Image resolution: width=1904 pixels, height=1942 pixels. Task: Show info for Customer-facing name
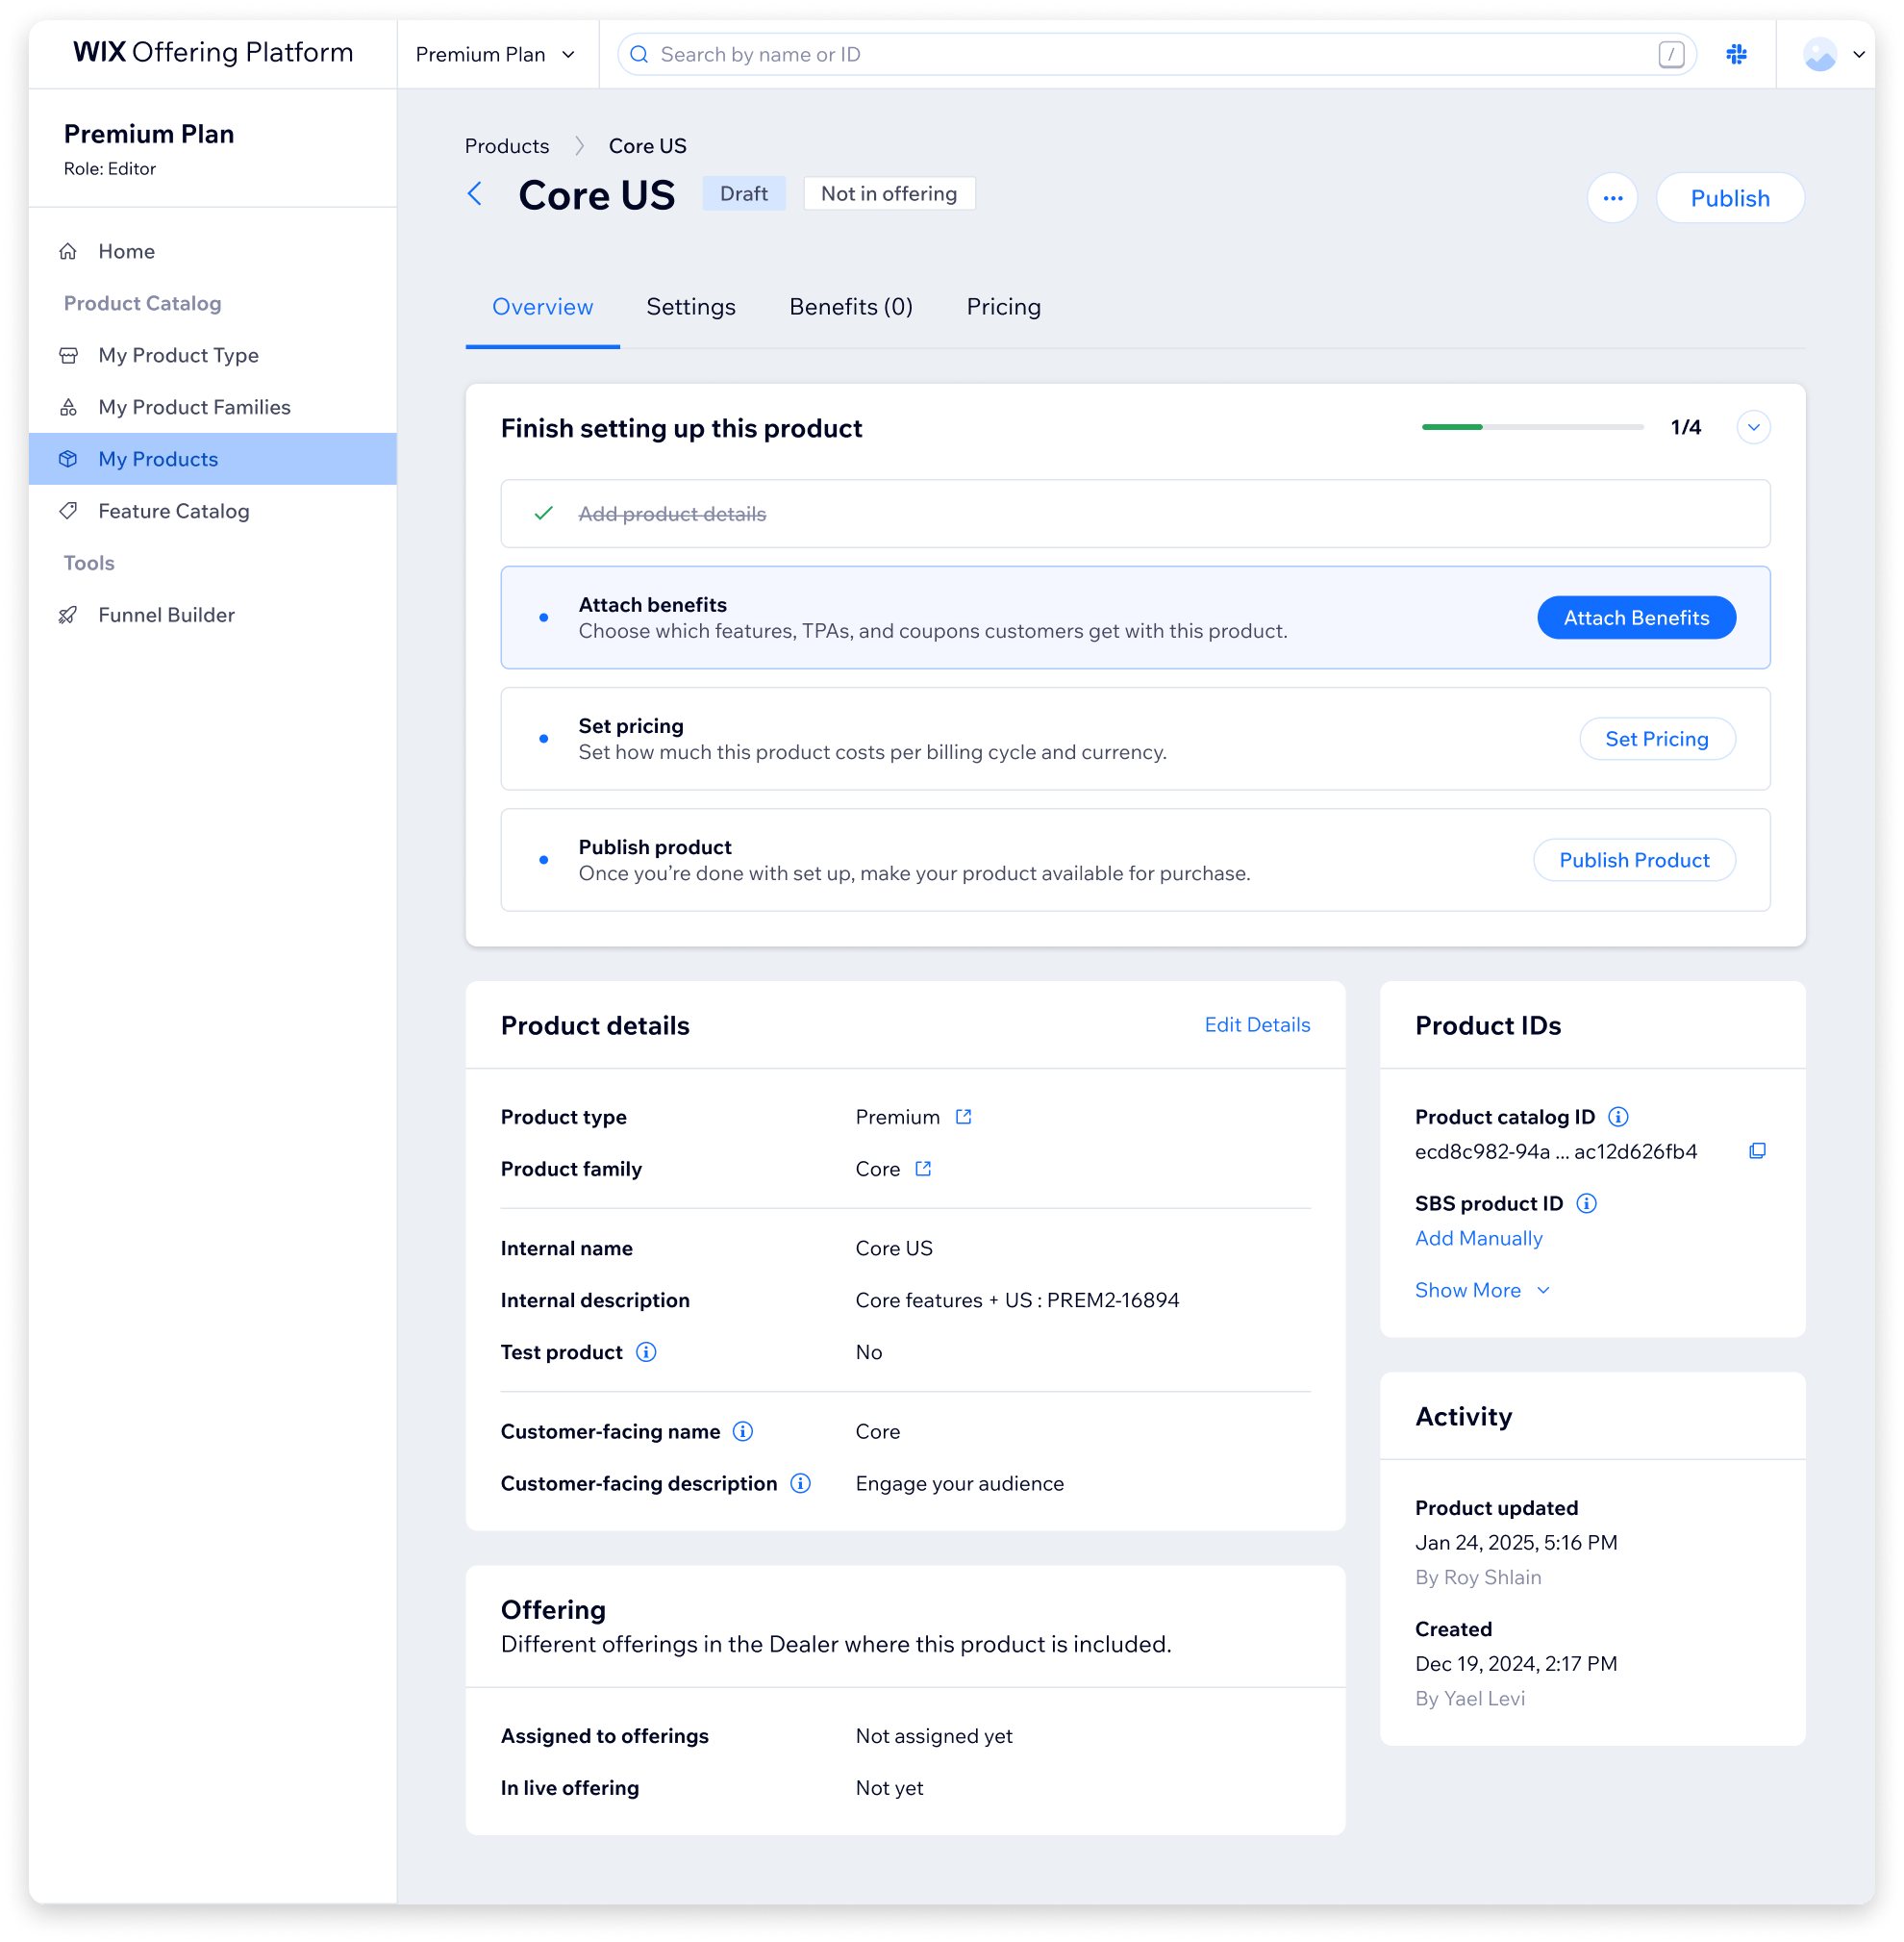[x=742, y=1431]
